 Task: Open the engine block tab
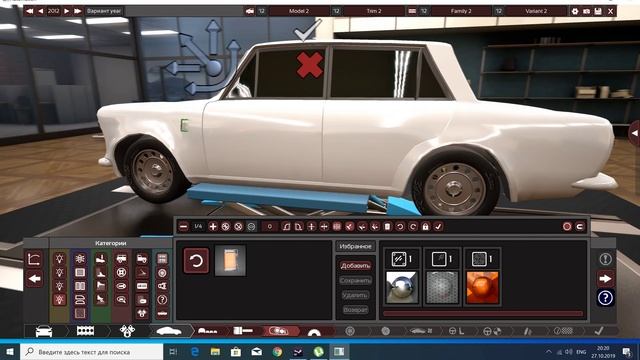pos(85,331)
